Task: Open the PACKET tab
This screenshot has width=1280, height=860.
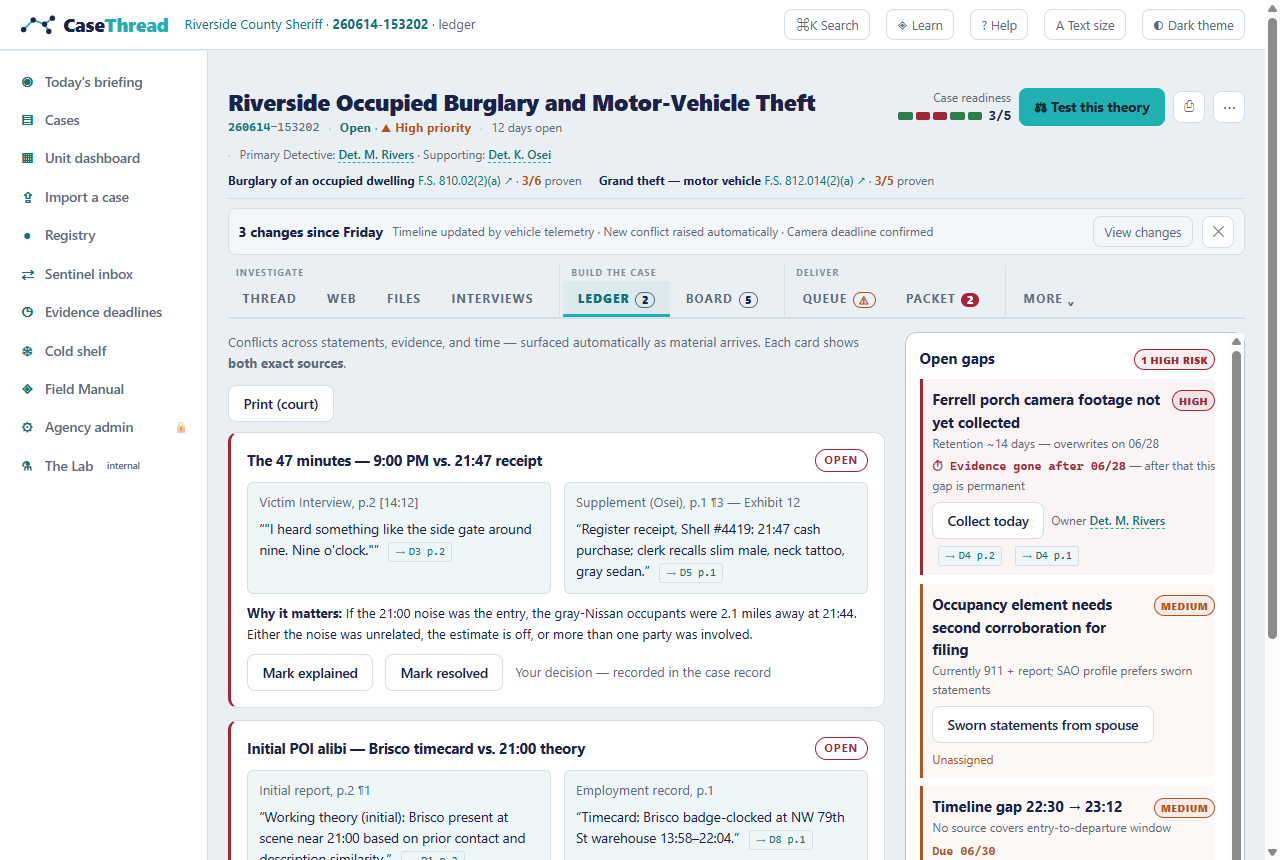Action: (x=942, y=298)
